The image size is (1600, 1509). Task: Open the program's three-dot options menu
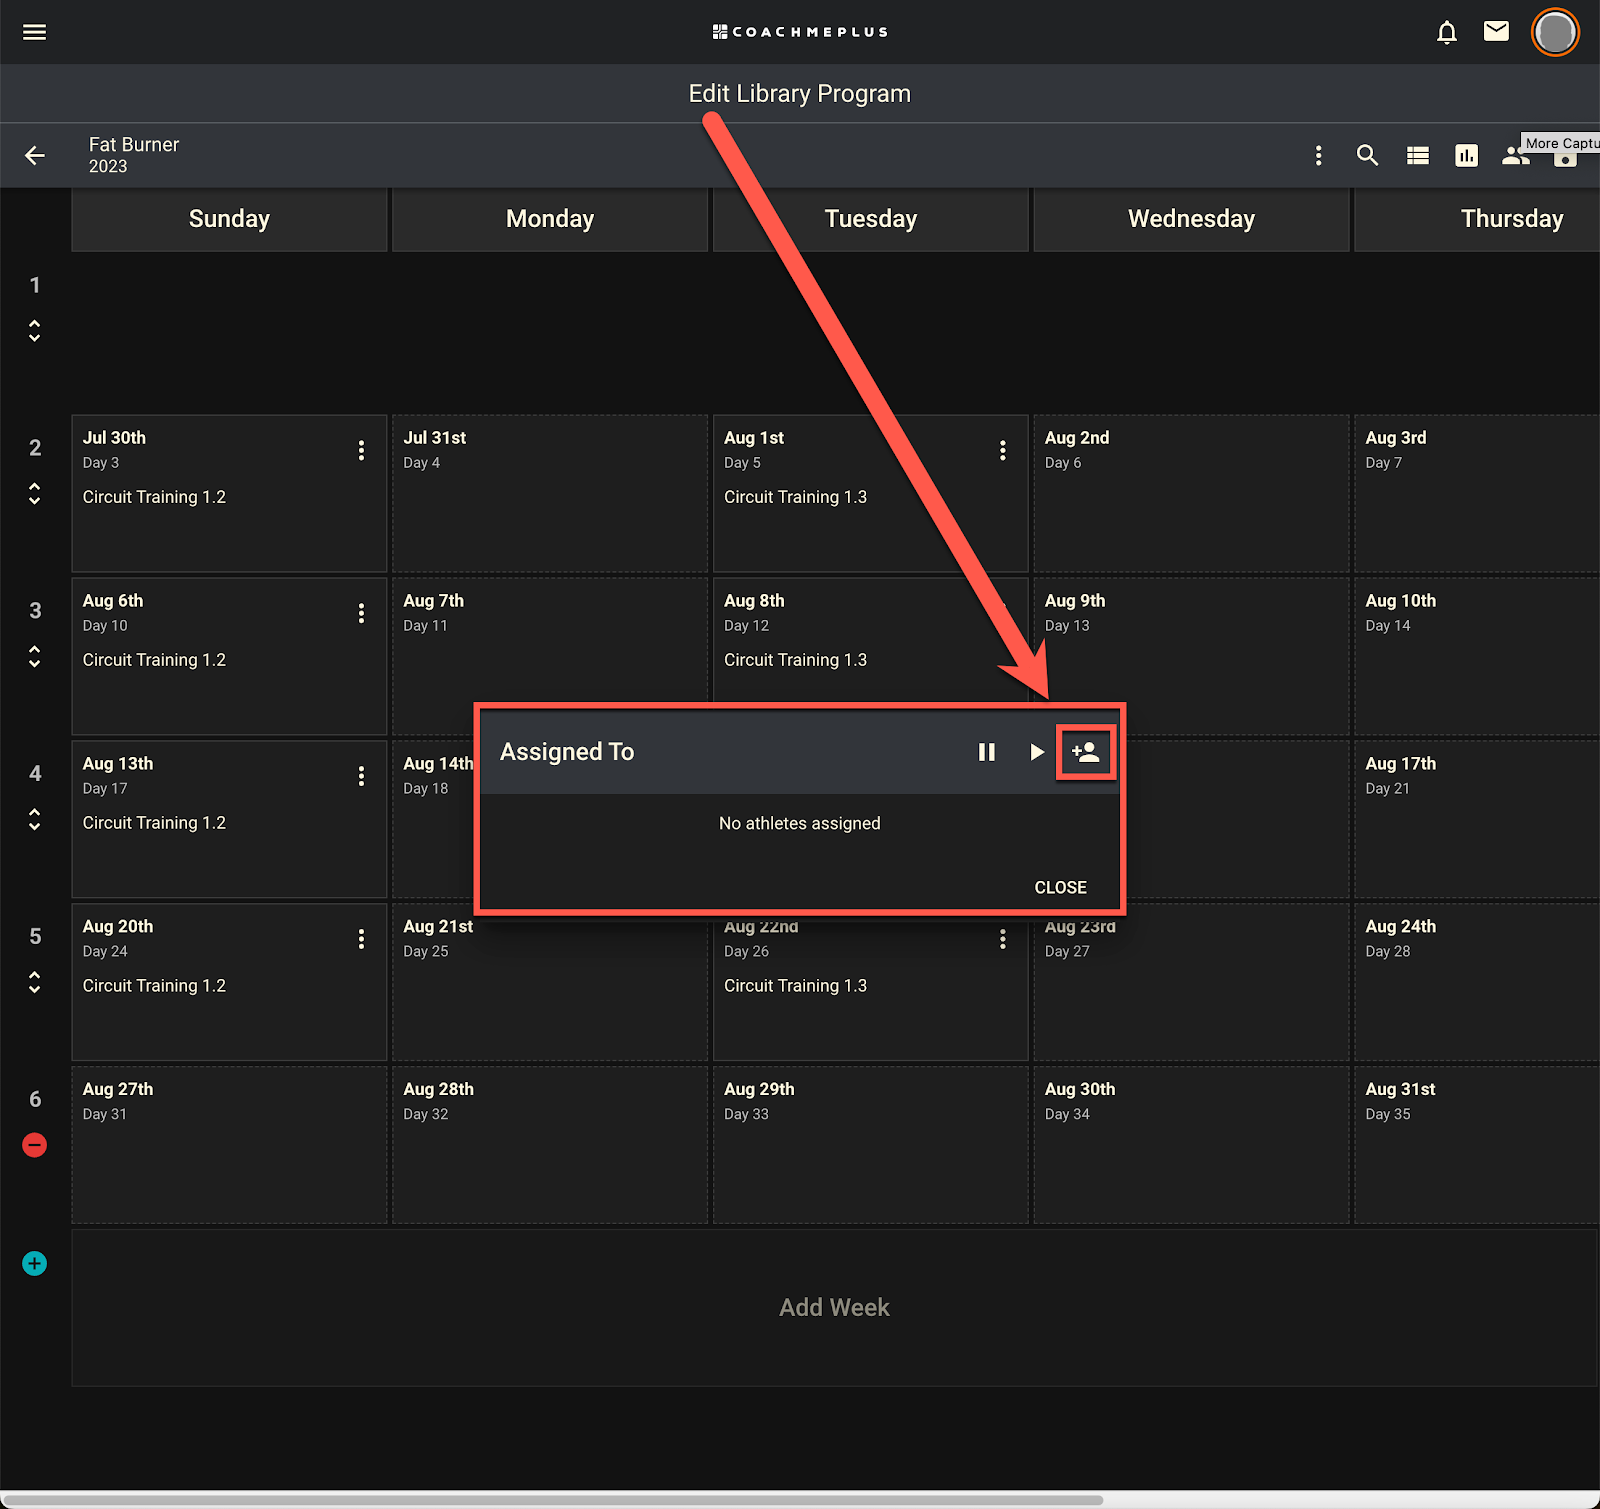tap(1318, 155)
